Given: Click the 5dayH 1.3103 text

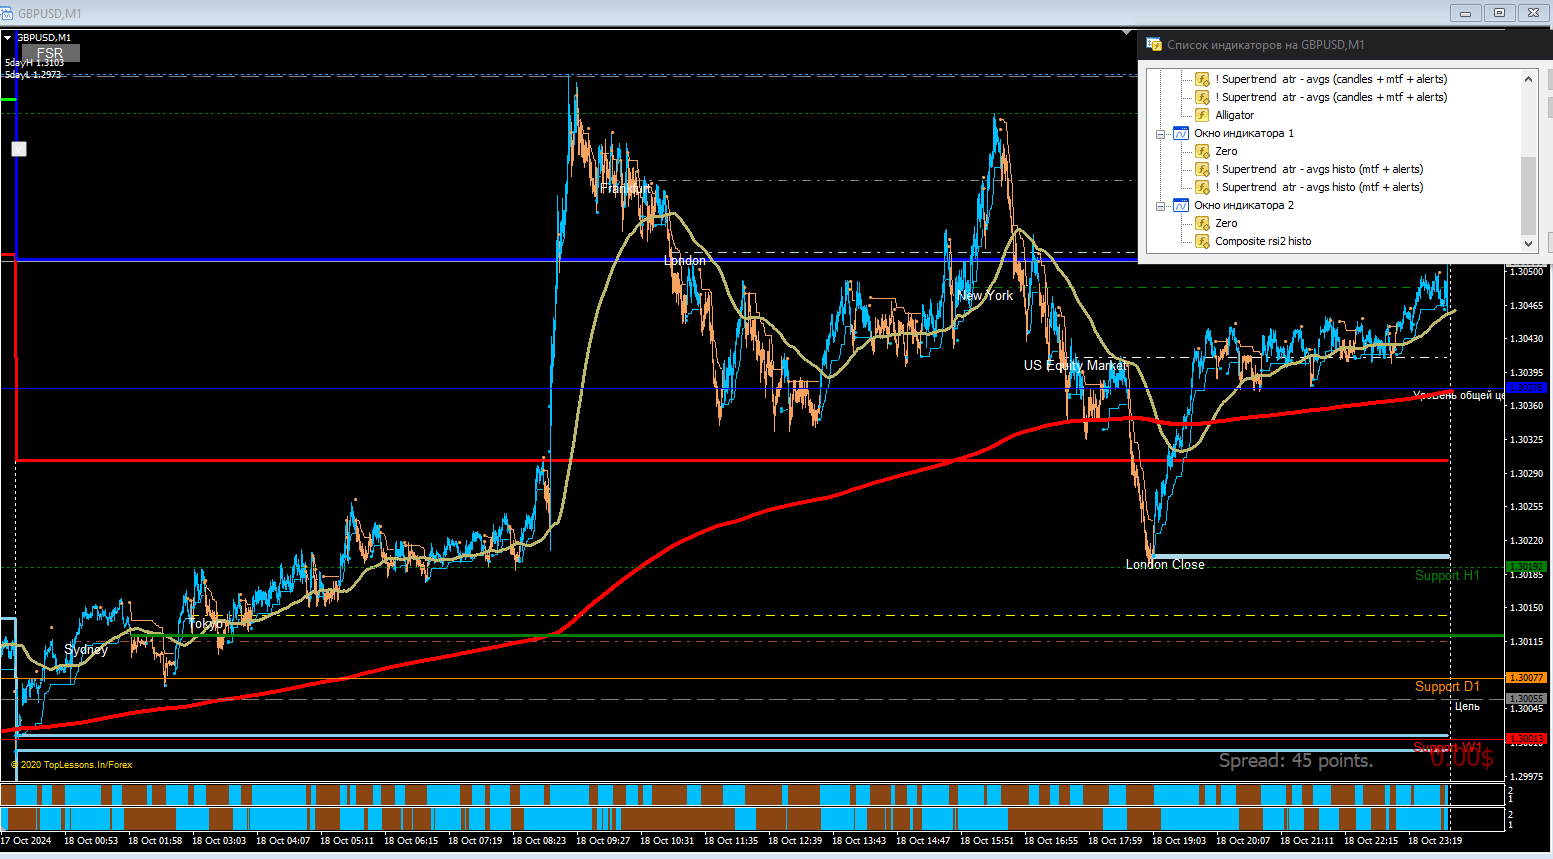Looking at the screenshot, I should (x=34, y=63).
